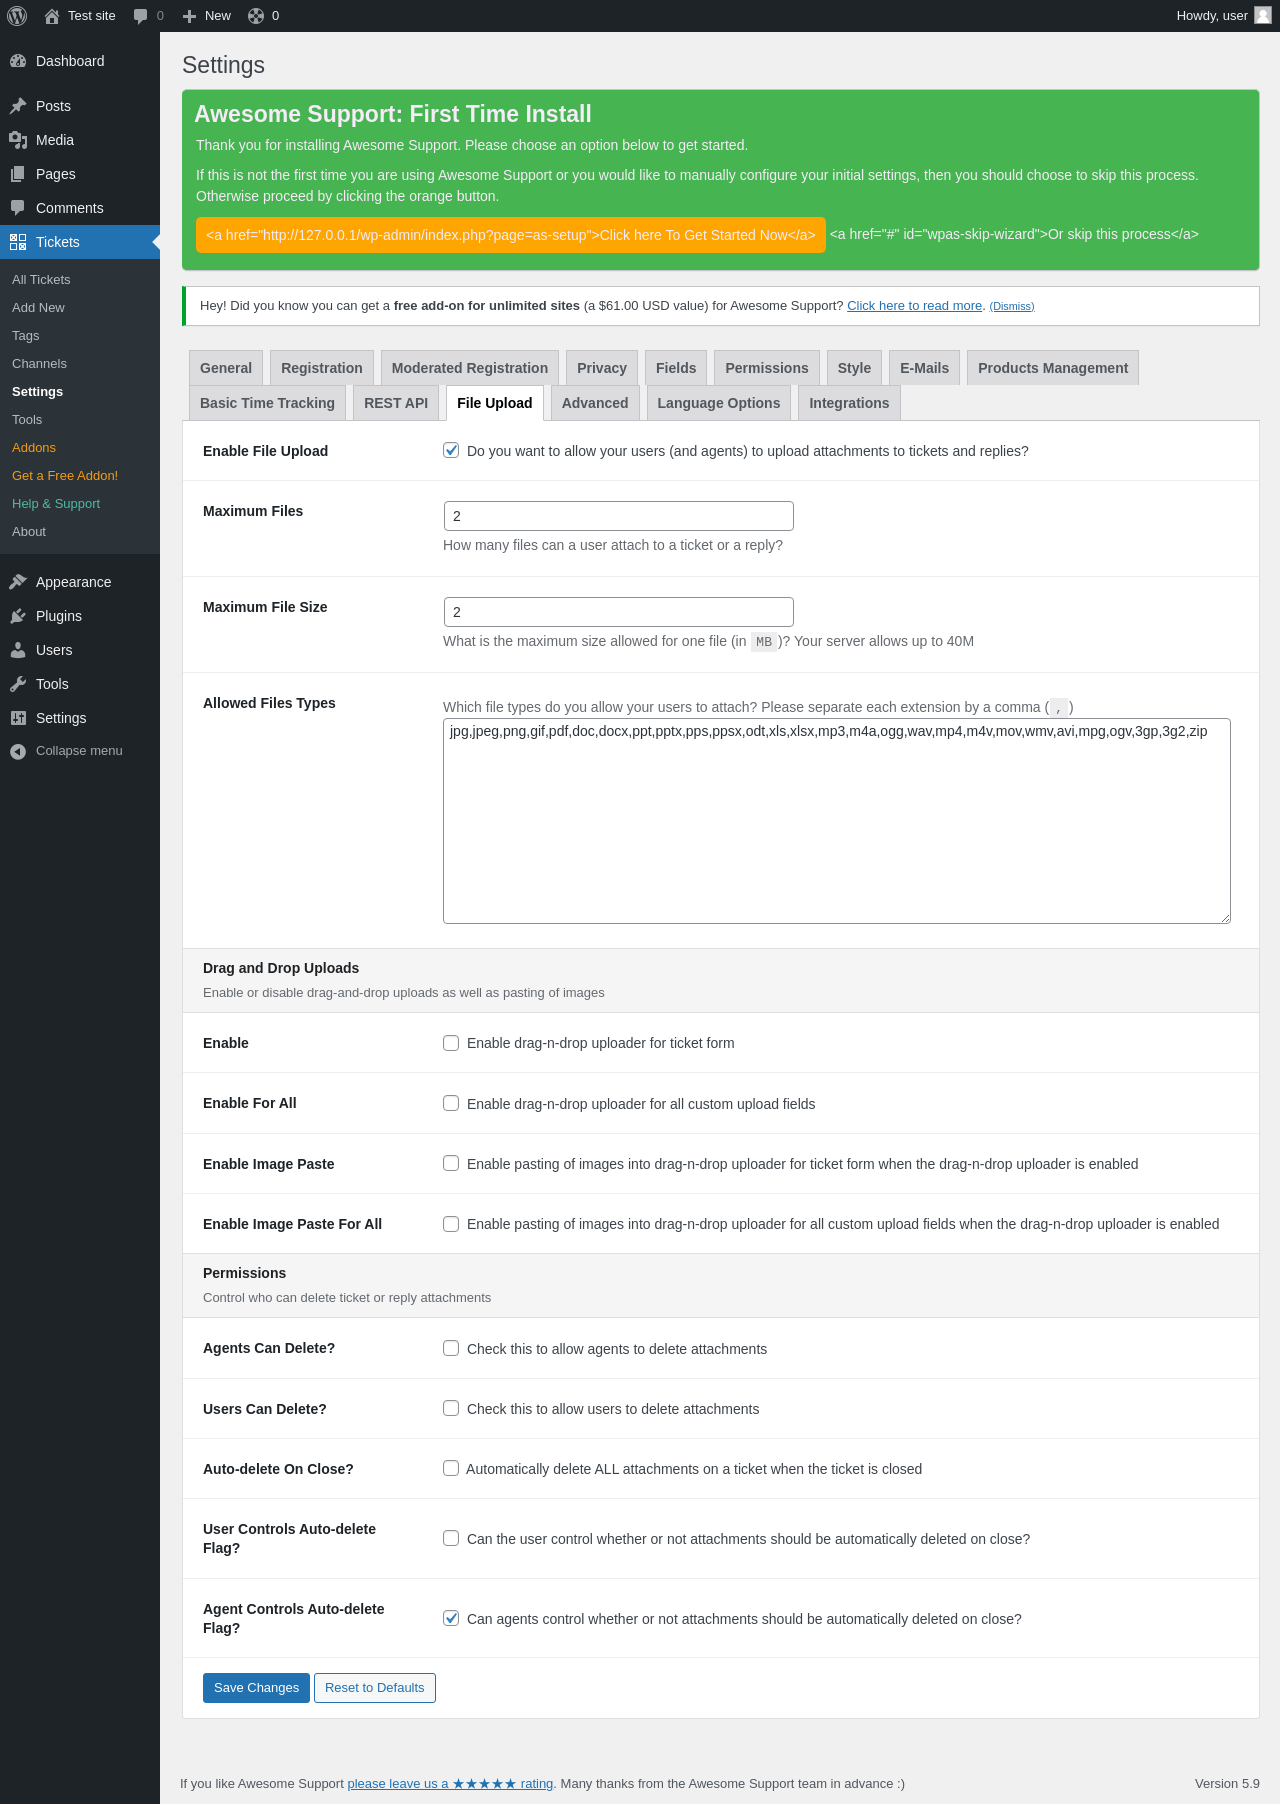
Task: Click the Save Changes button
Action: pos(256,1688)
